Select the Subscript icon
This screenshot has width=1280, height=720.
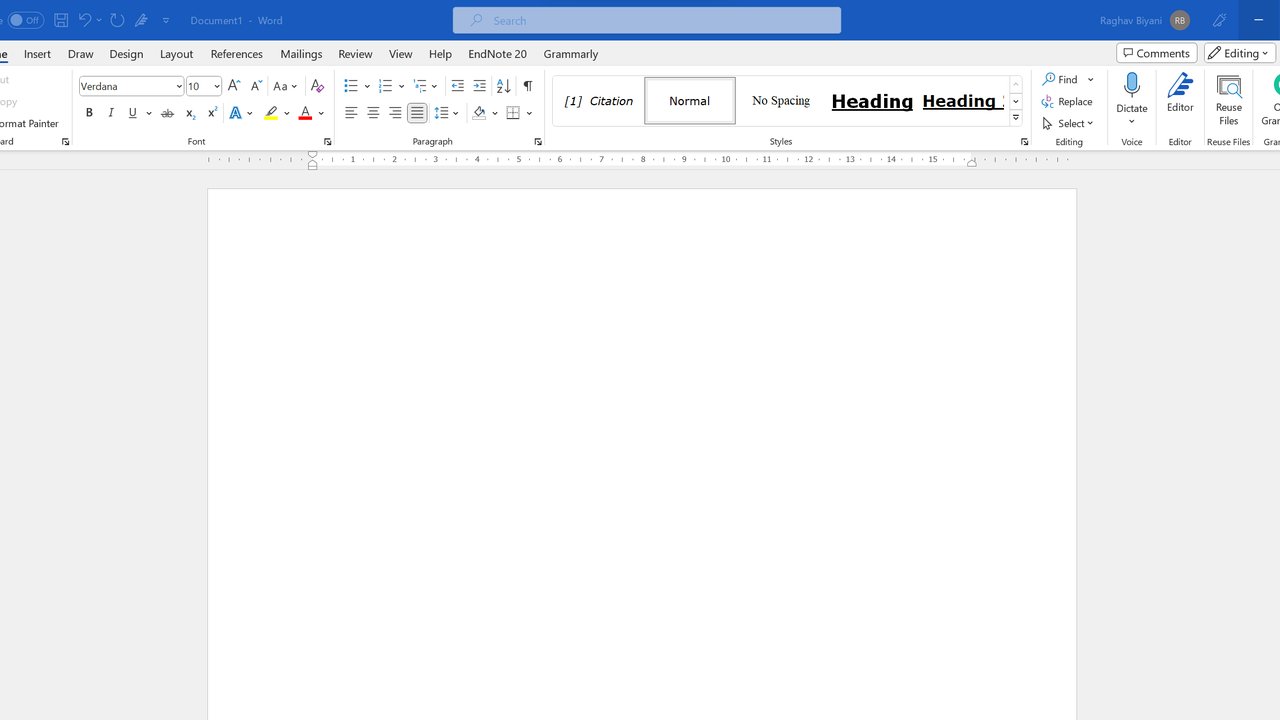190,113
